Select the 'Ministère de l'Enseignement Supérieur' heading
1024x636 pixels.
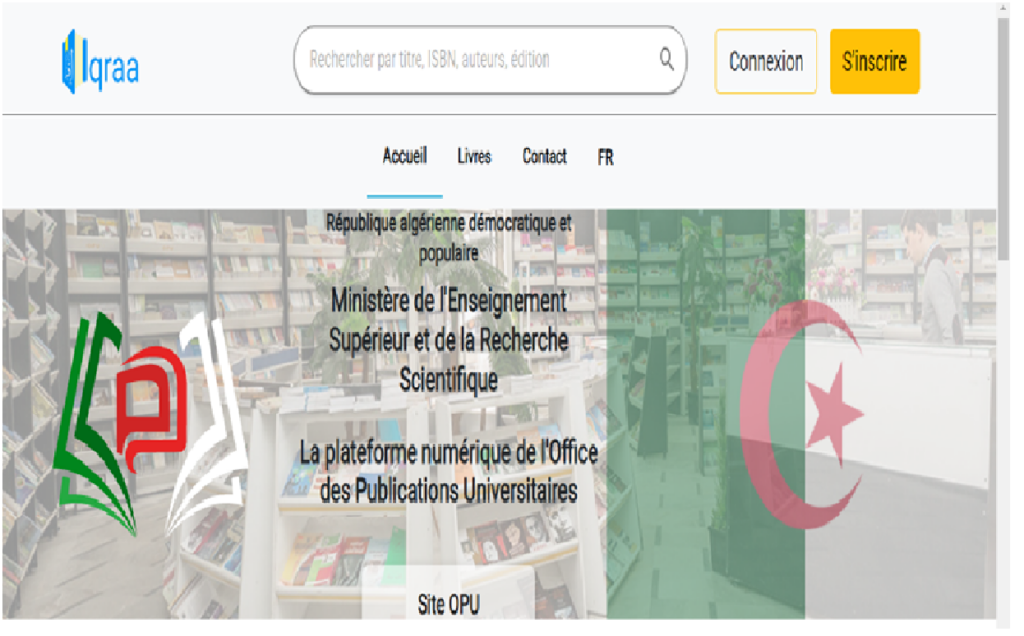point(449,341)
